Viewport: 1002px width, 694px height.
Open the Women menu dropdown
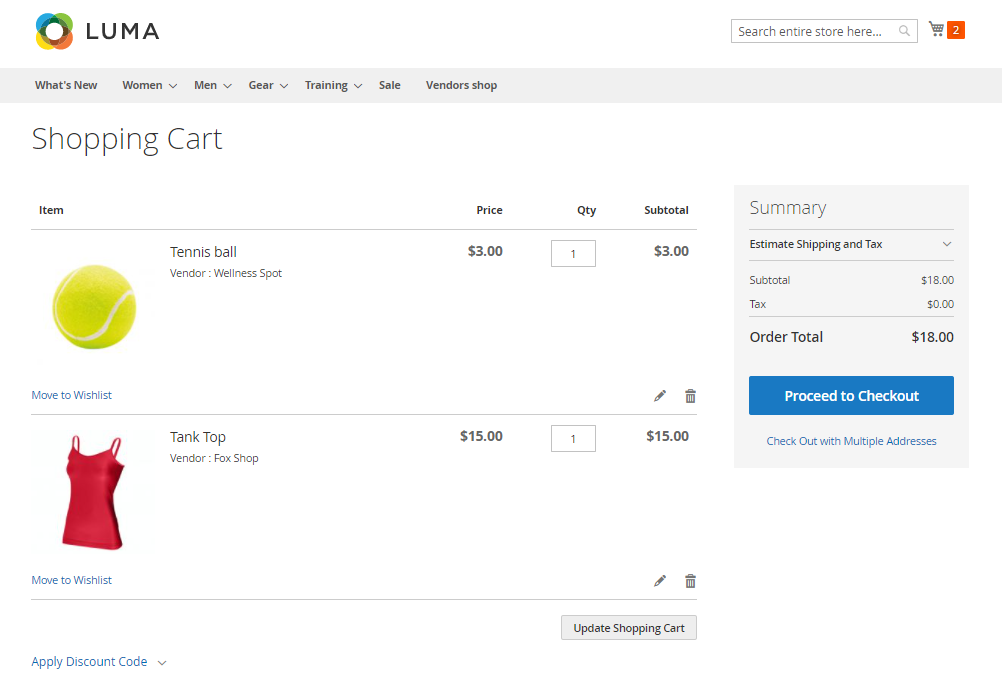tap(149, 85)
